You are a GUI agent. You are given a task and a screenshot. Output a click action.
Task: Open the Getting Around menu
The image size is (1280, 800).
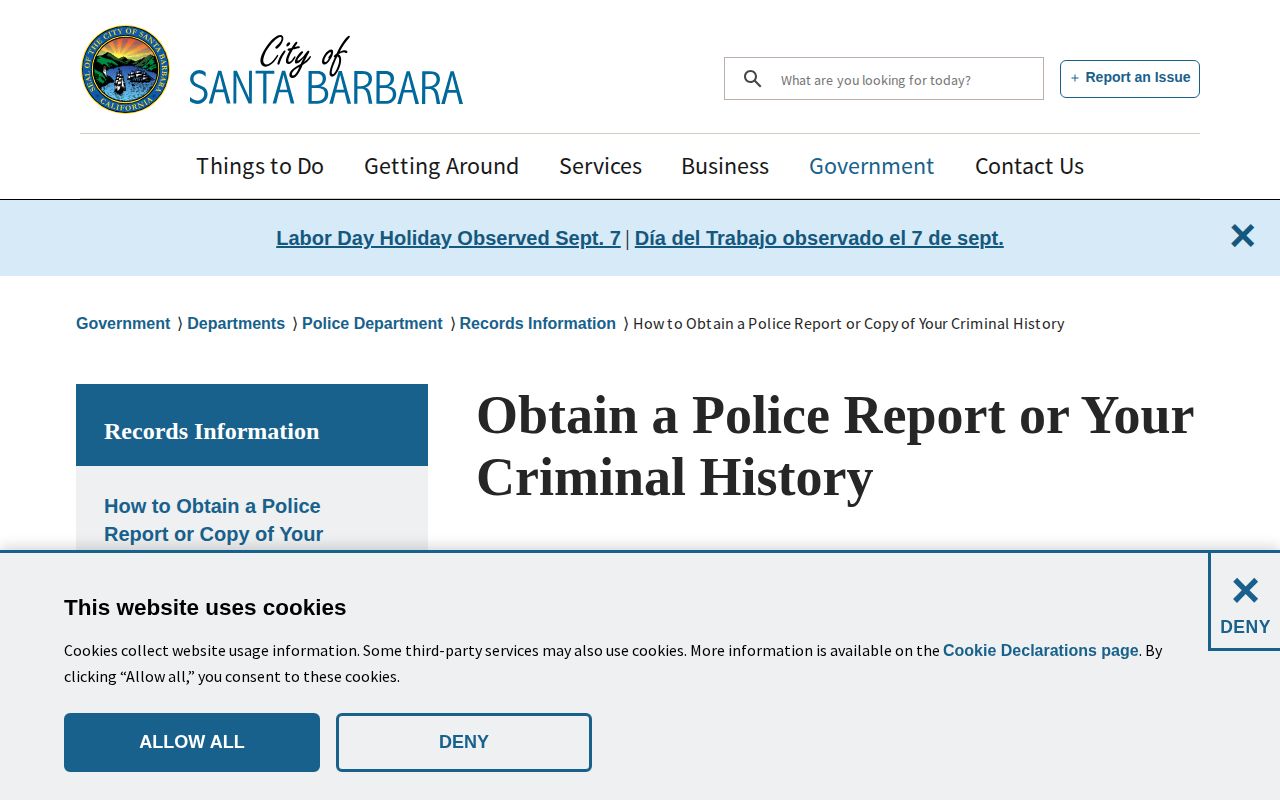(441, 166)
